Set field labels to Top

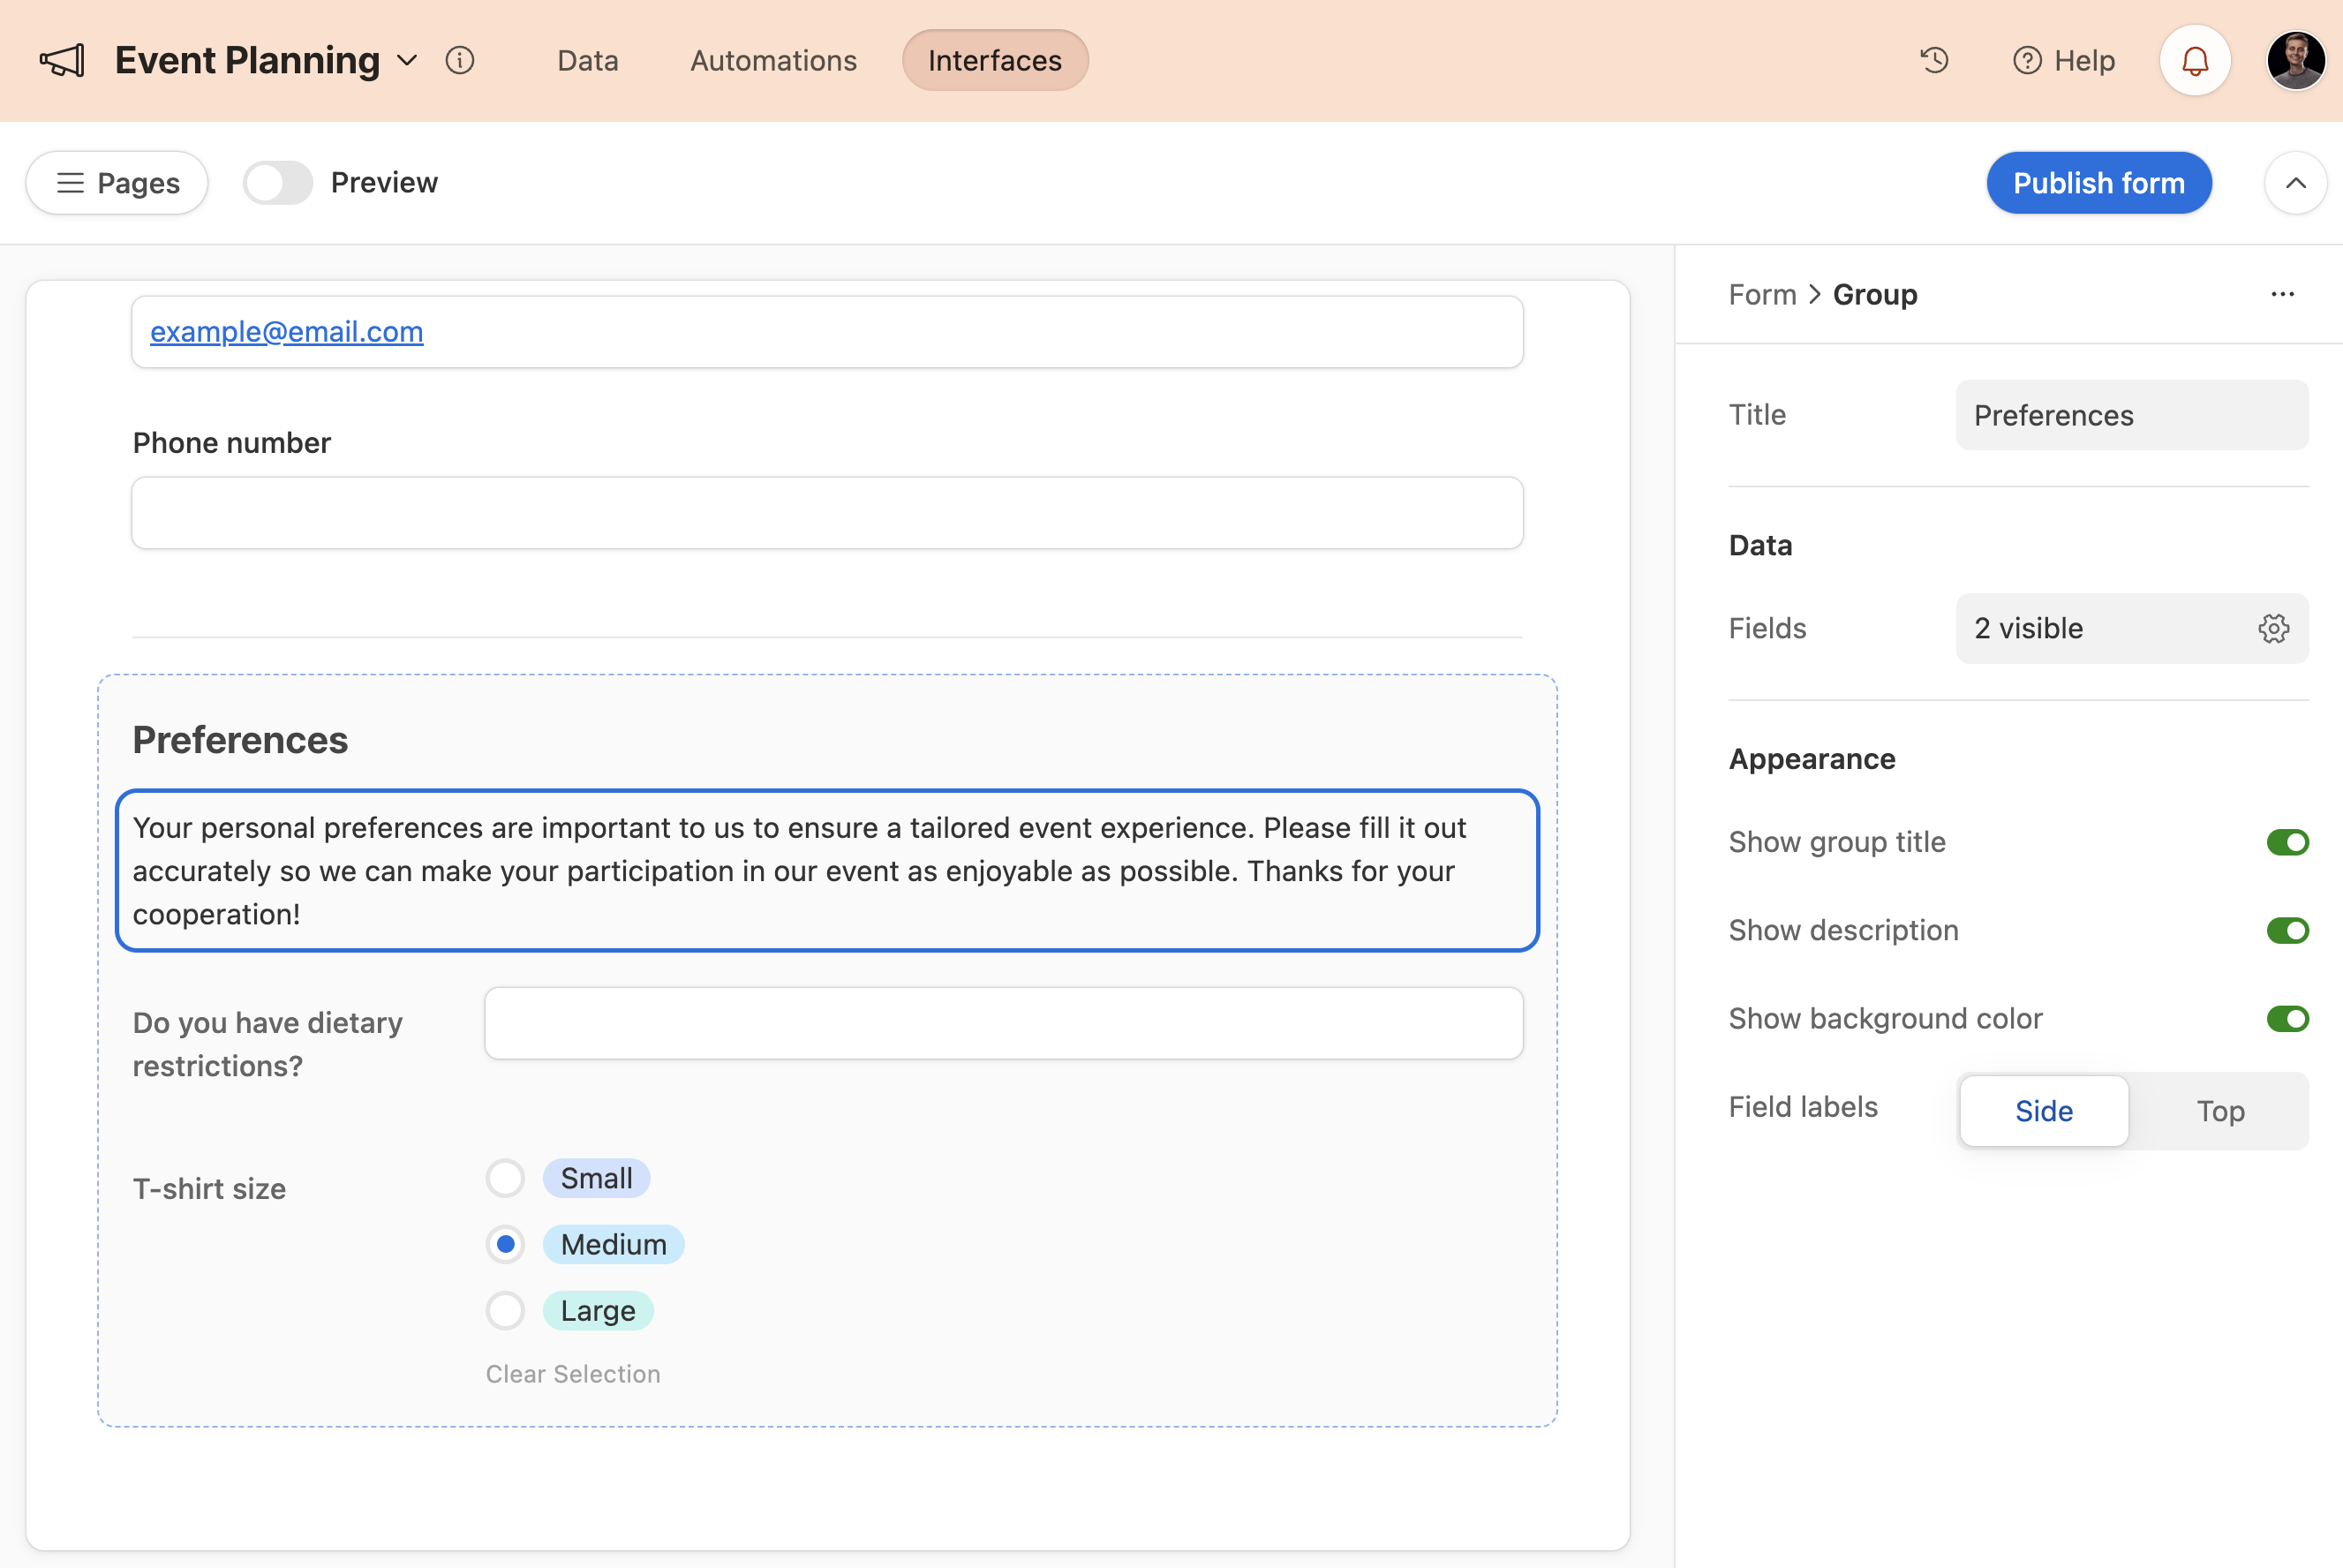point(2220,1111)
